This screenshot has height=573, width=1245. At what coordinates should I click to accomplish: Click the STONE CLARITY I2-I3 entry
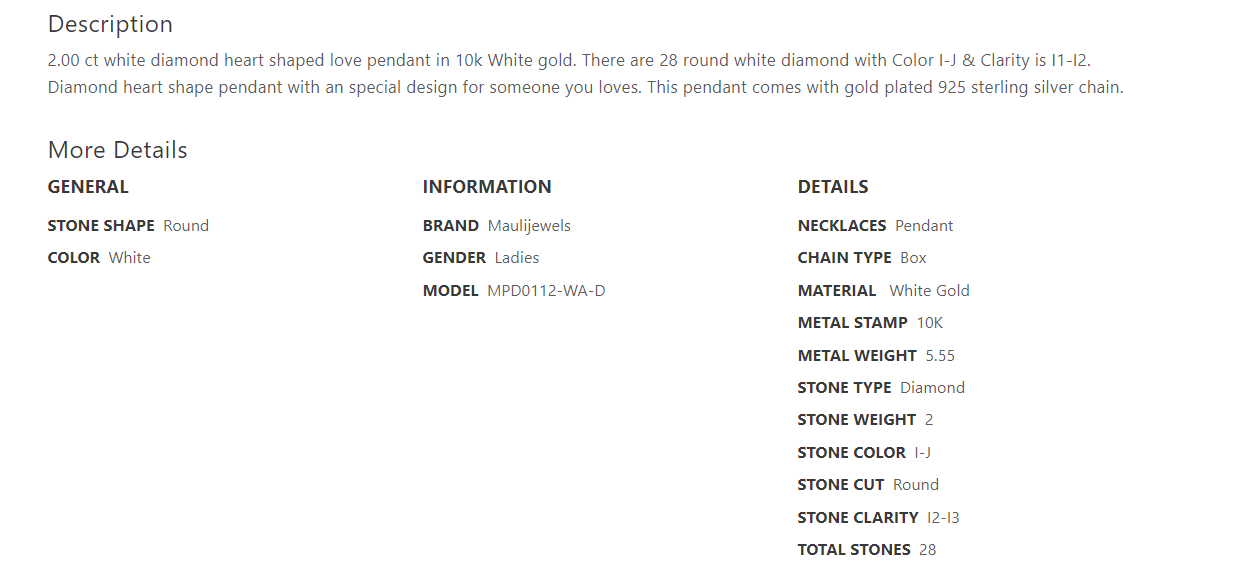click(x=878, y=518)
